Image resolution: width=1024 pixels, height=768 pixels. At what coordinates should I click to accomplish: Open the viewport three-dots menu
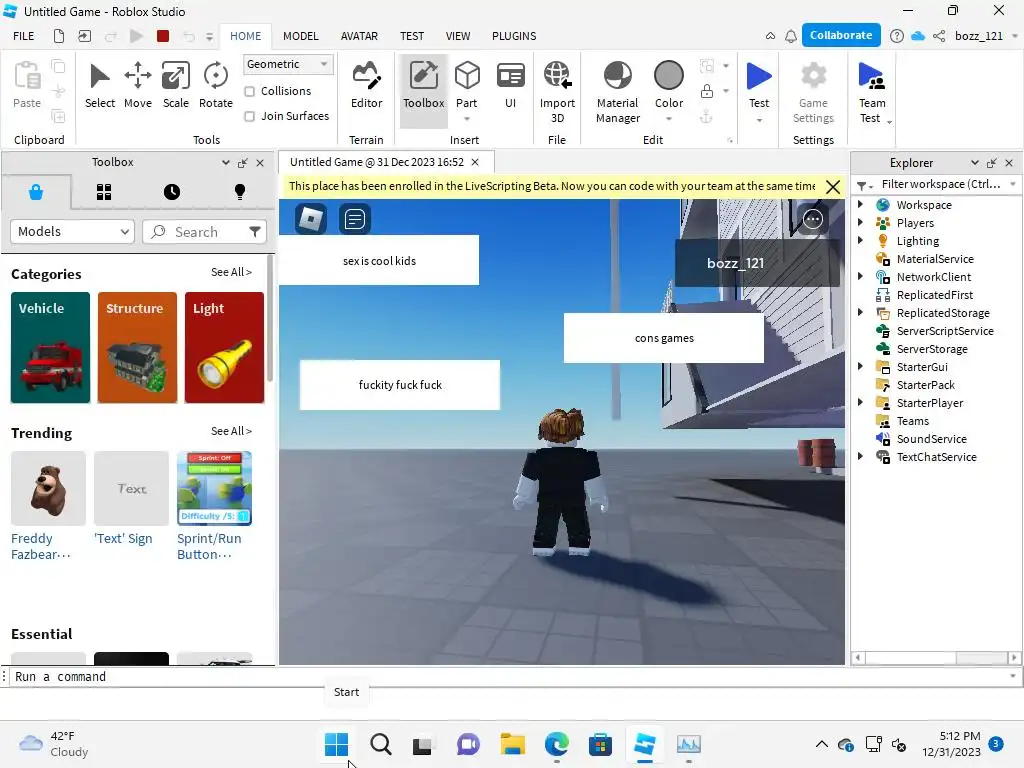[812, 219]
